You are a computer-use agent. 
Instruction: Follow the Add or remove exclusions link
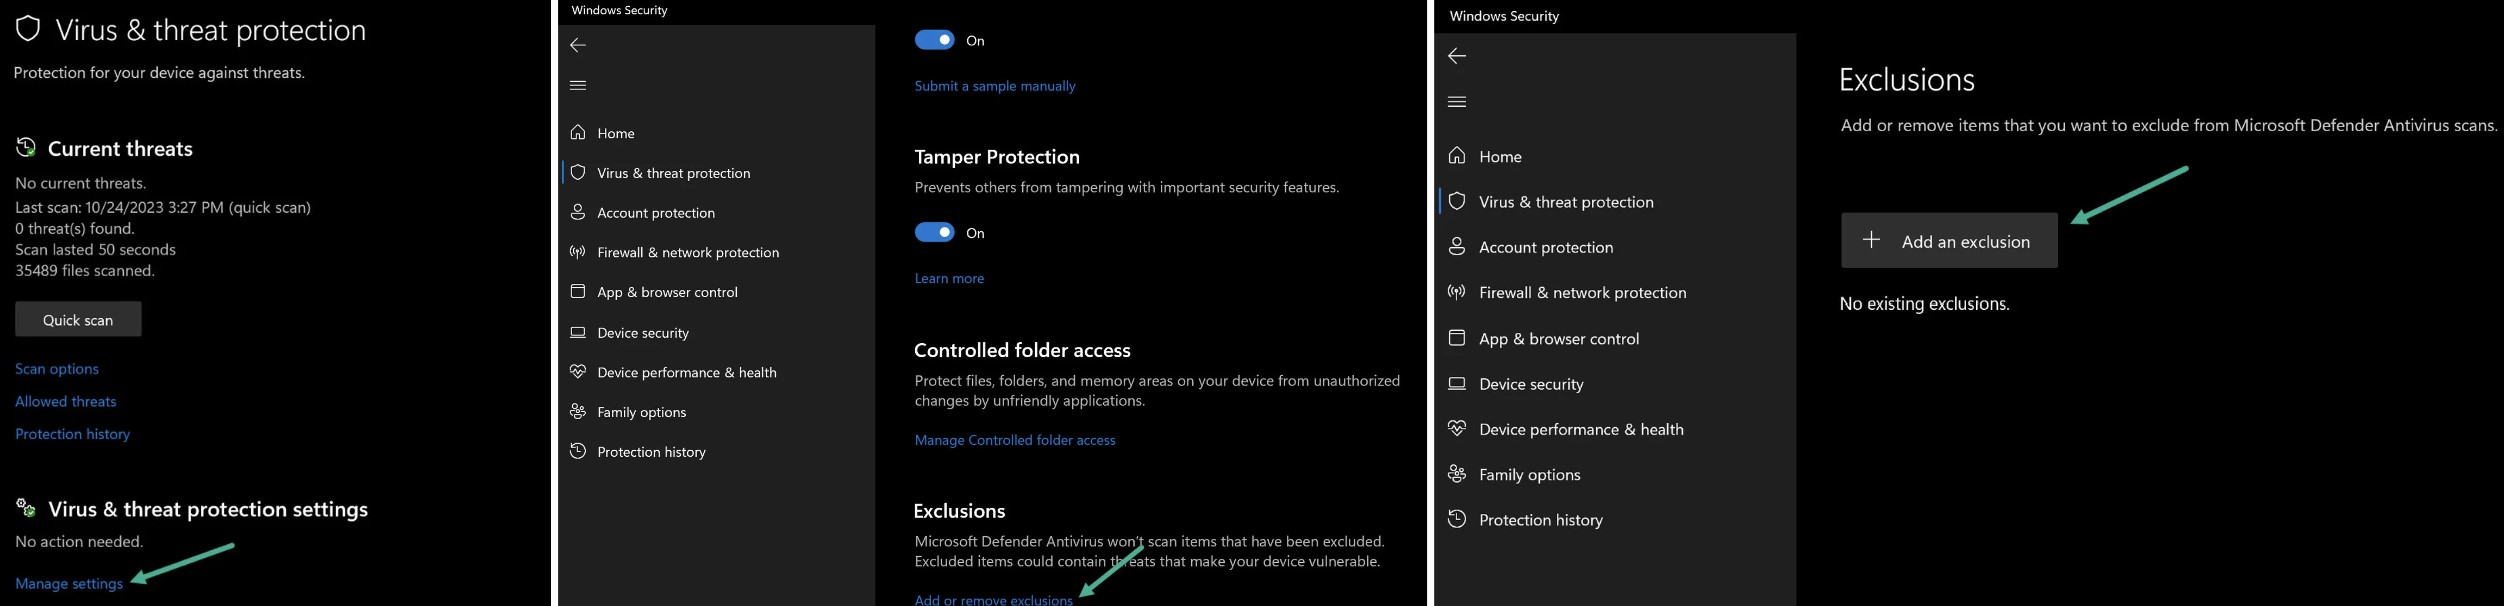click(x=993, y=599)
